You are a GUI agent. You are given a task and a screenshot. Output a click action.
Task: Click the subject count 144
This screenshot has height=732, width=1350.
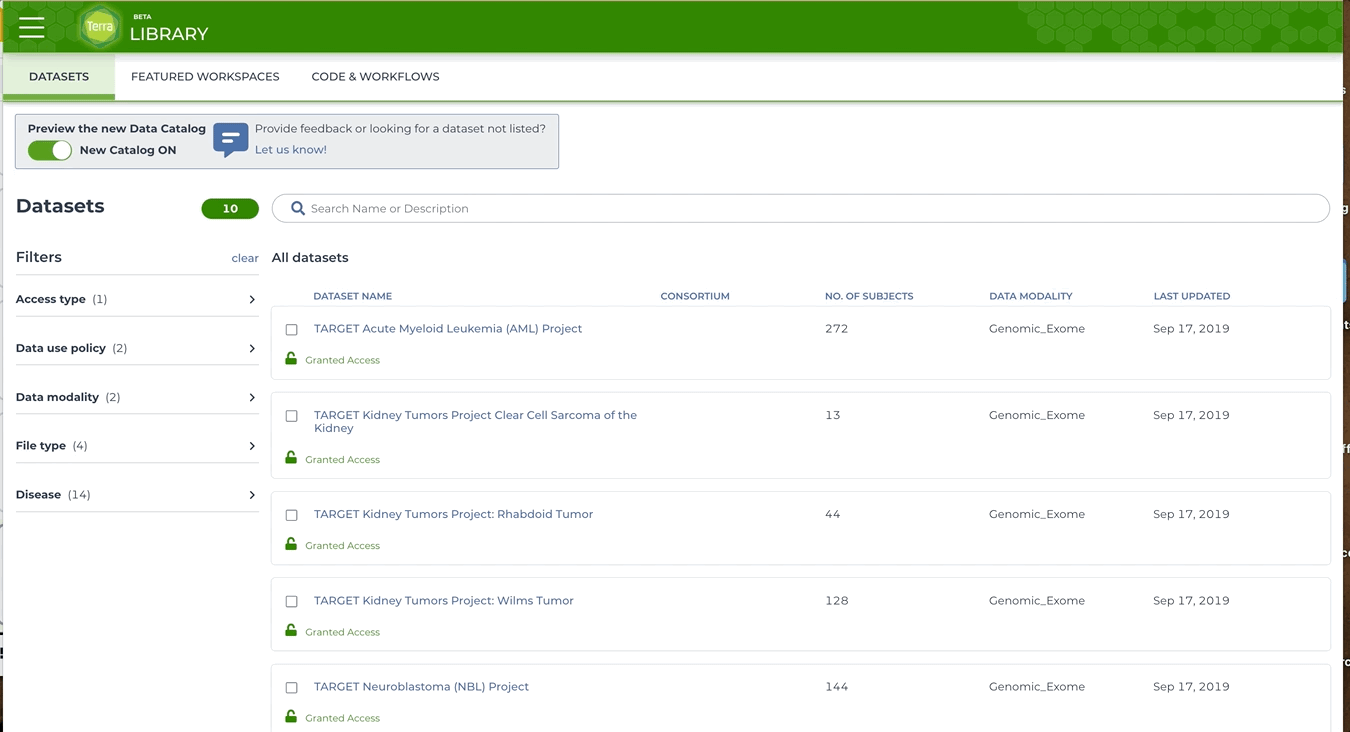tap(836, 686)
